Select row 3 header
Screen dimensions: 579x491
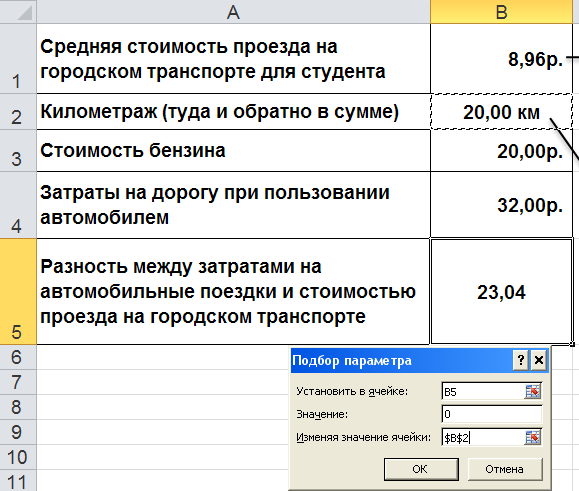pyautogui.click(x=18, y=151)
